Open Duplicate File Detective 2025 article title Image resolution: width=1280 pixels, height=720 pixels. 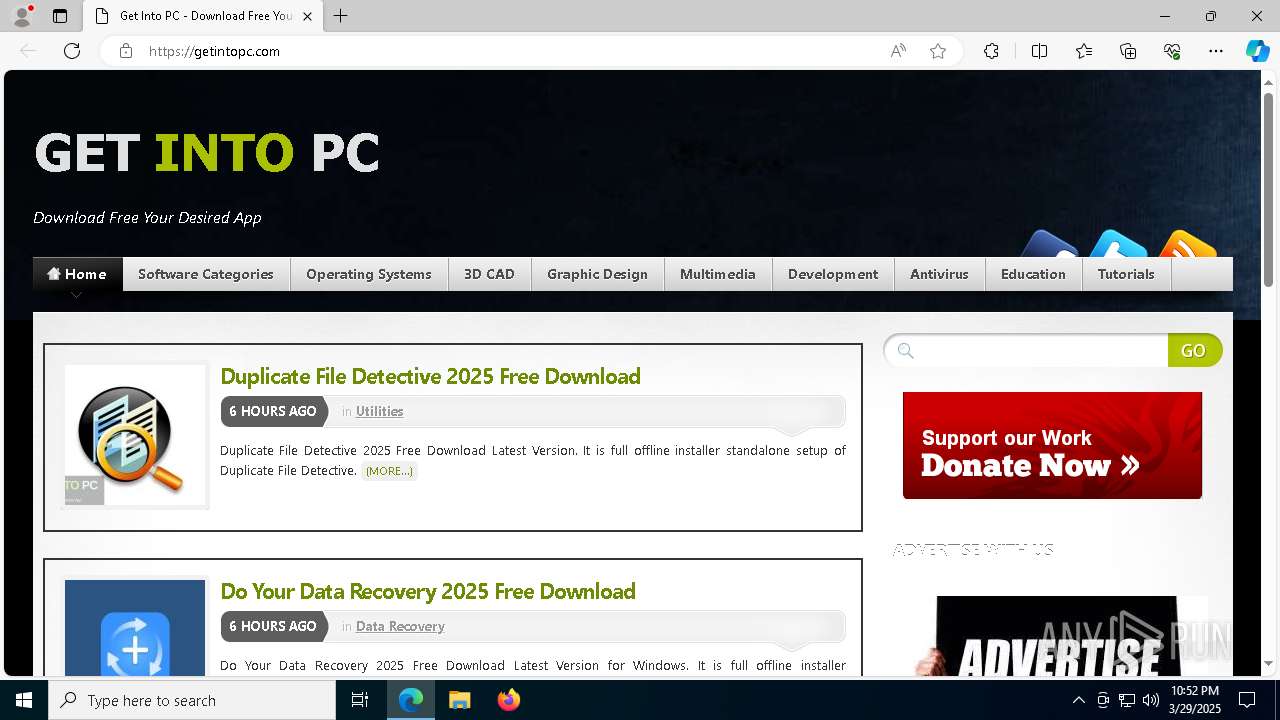430,376
